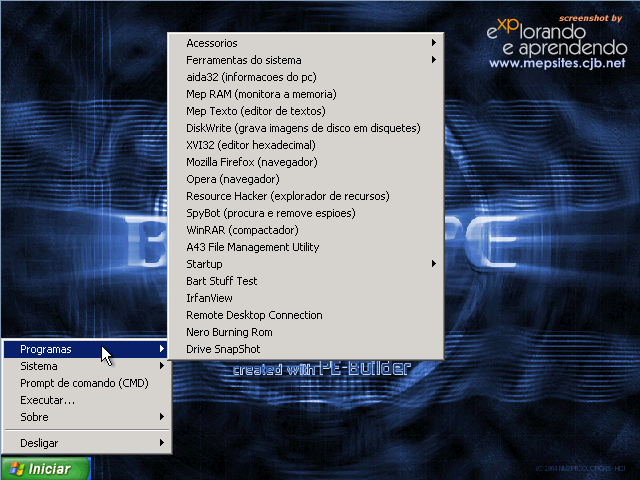Open WinRAR (compactador)
Image resolution: width=640 pixels, height=480 pixels.
(x=305, y=230)
